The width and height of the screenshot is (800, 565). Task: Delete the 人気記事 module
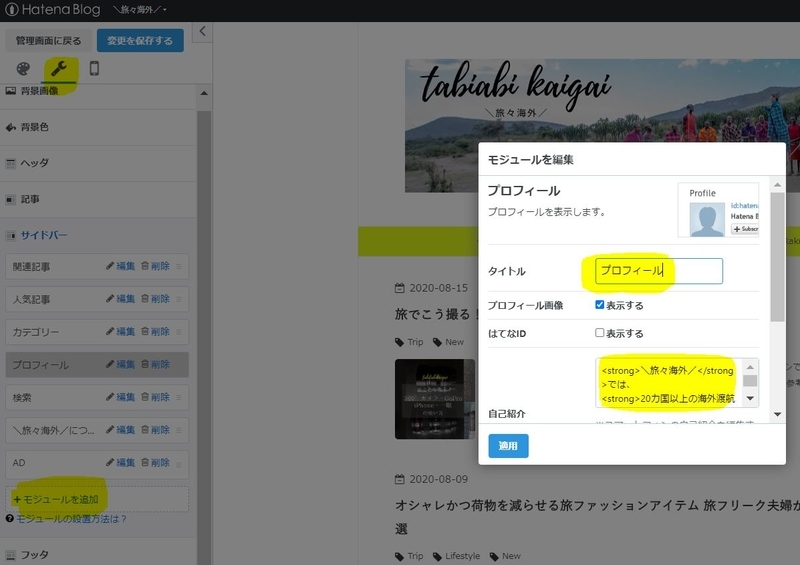(x=155, y=299)
